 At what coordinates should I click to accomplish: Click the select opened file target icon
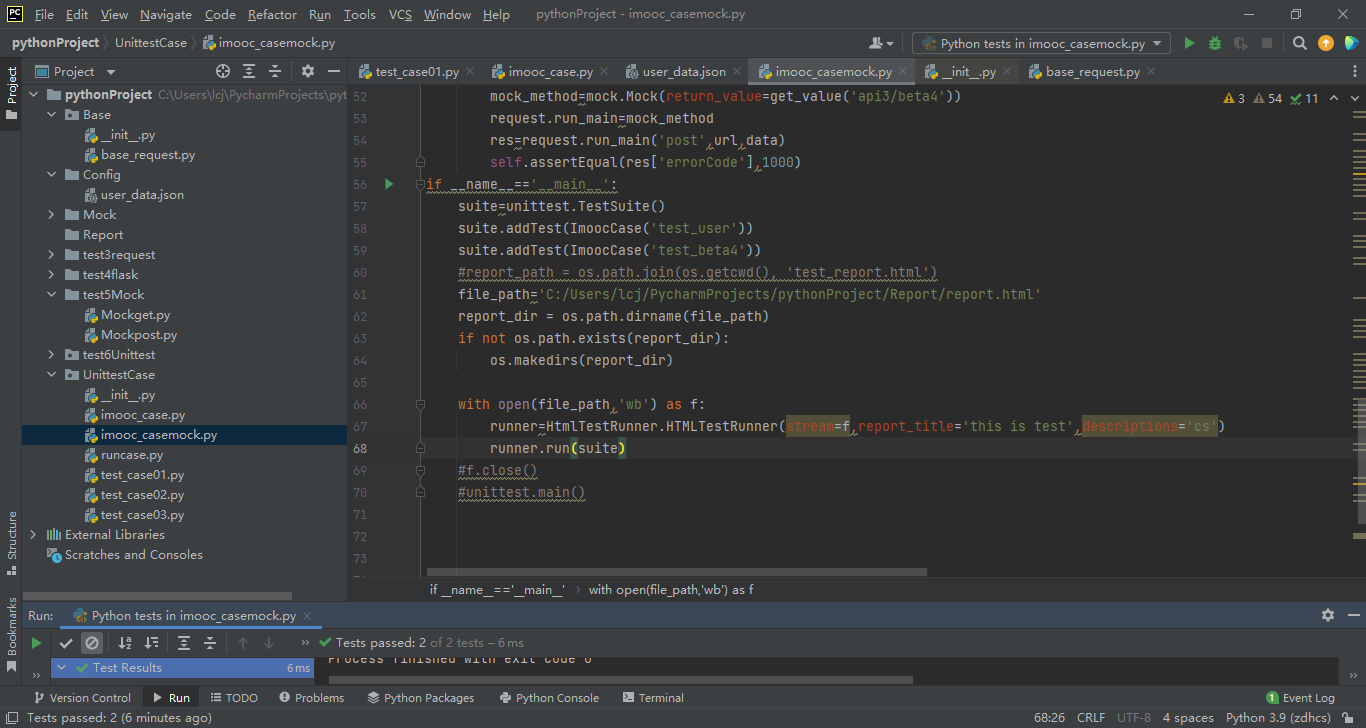(x=223, y=71)
